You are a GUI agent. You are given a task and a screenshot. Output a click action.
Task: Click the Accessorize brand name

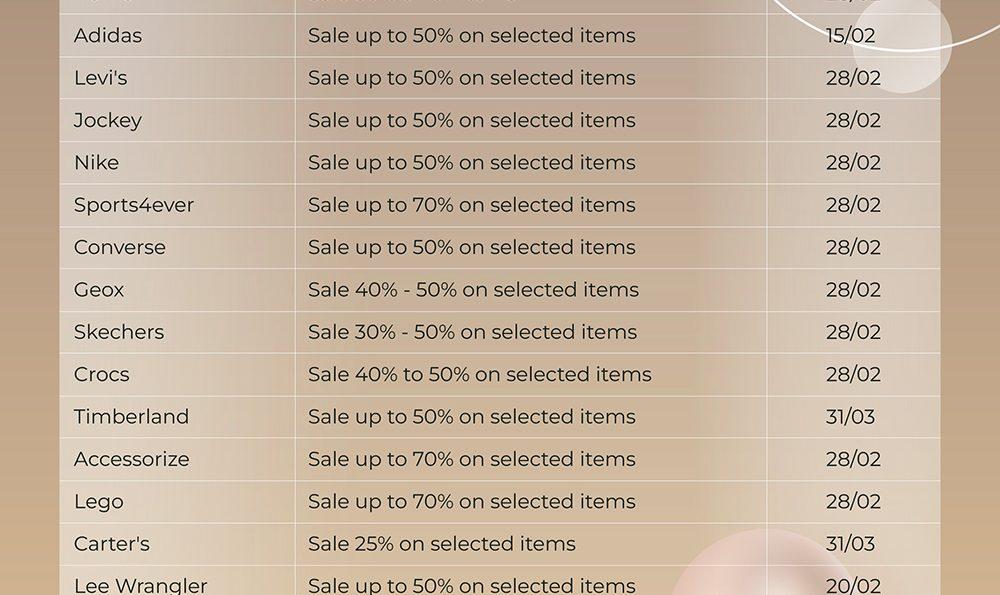pyautogui.click(x=131, y=459)
